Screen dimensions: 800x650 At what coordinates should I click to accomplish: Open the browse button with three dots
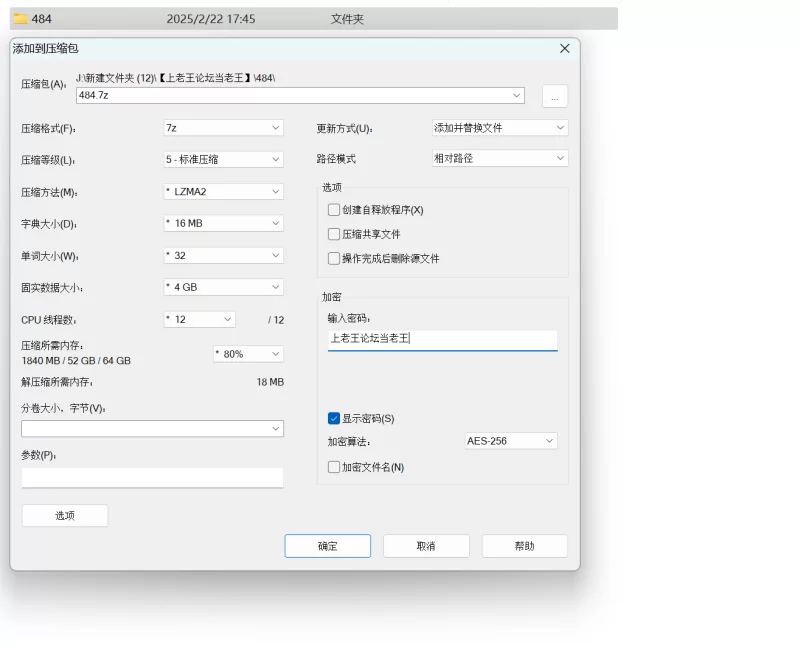coord(555,96)
